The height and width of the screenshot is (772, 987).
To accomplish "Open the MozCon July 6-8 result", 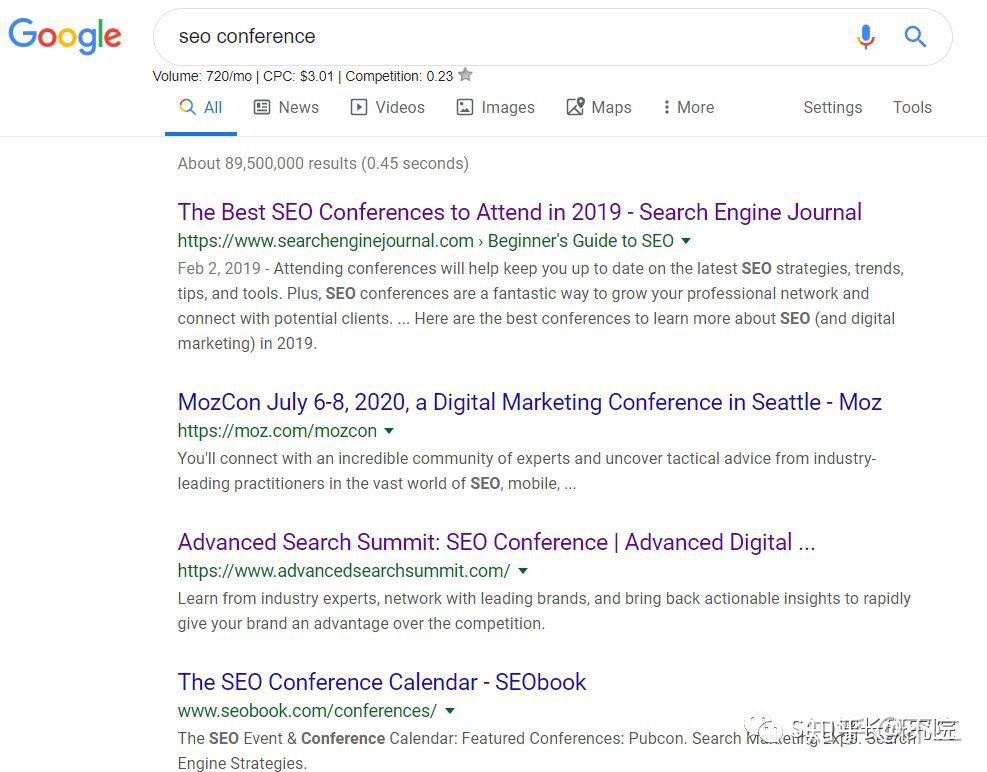I will 529,402.
